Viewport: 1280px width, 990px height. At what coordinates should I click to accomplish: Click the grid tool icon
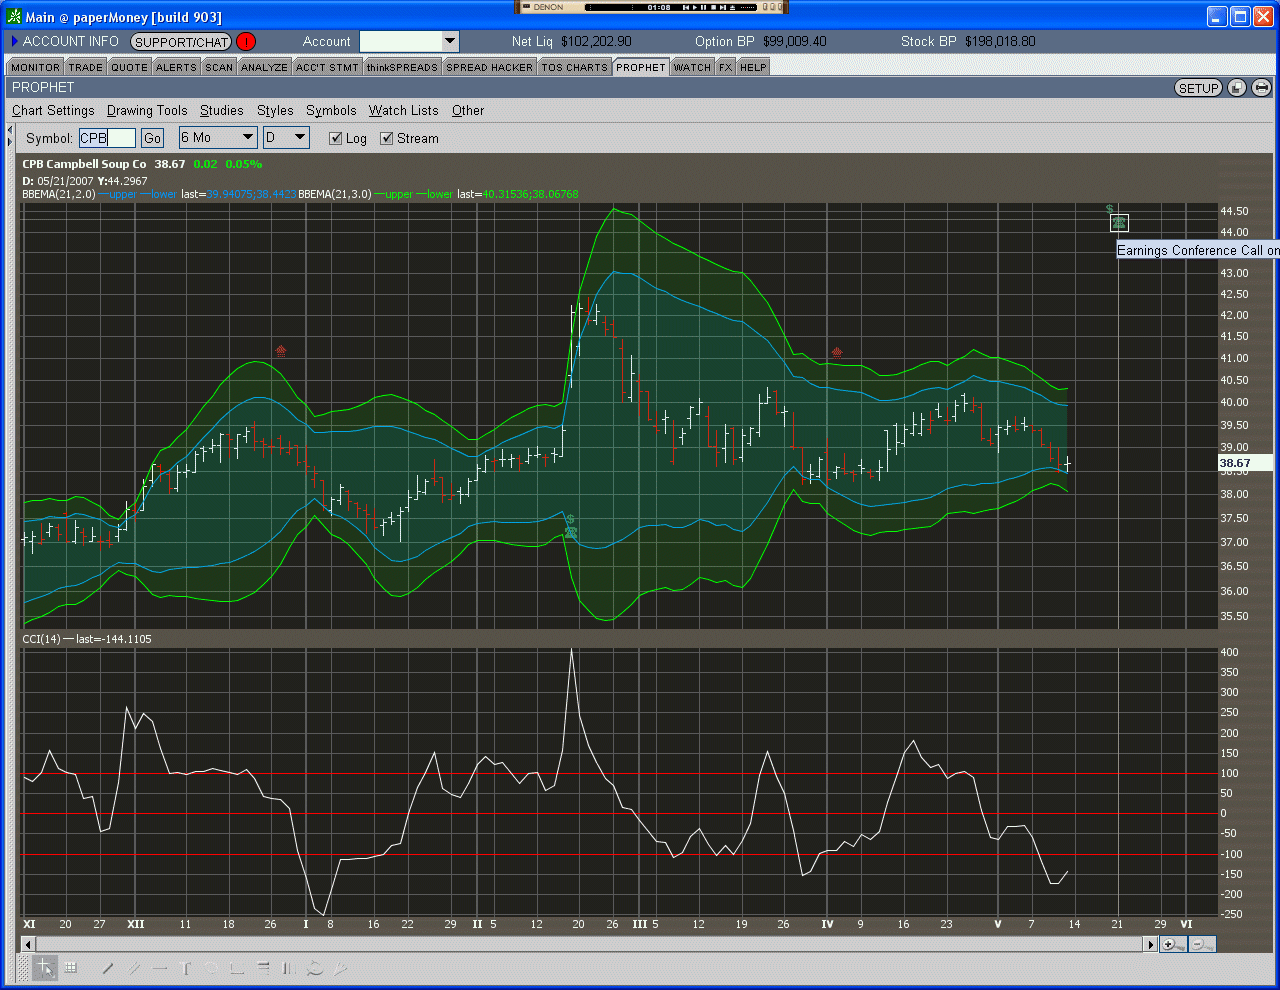(71, 967)
